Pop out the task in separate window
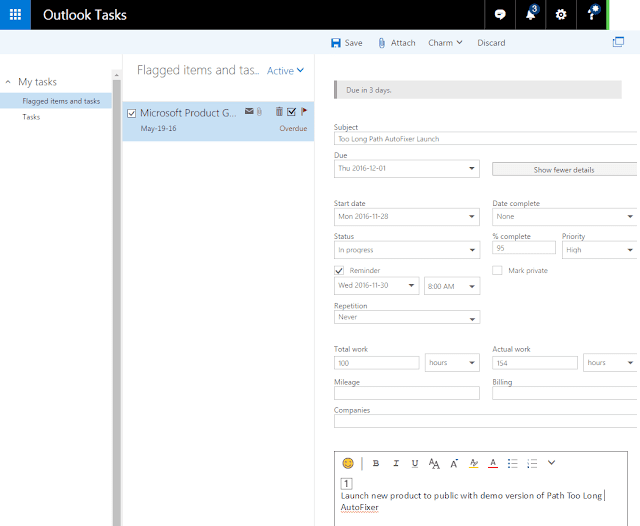Viewport: 640px width, 526px height. point(618,42)
